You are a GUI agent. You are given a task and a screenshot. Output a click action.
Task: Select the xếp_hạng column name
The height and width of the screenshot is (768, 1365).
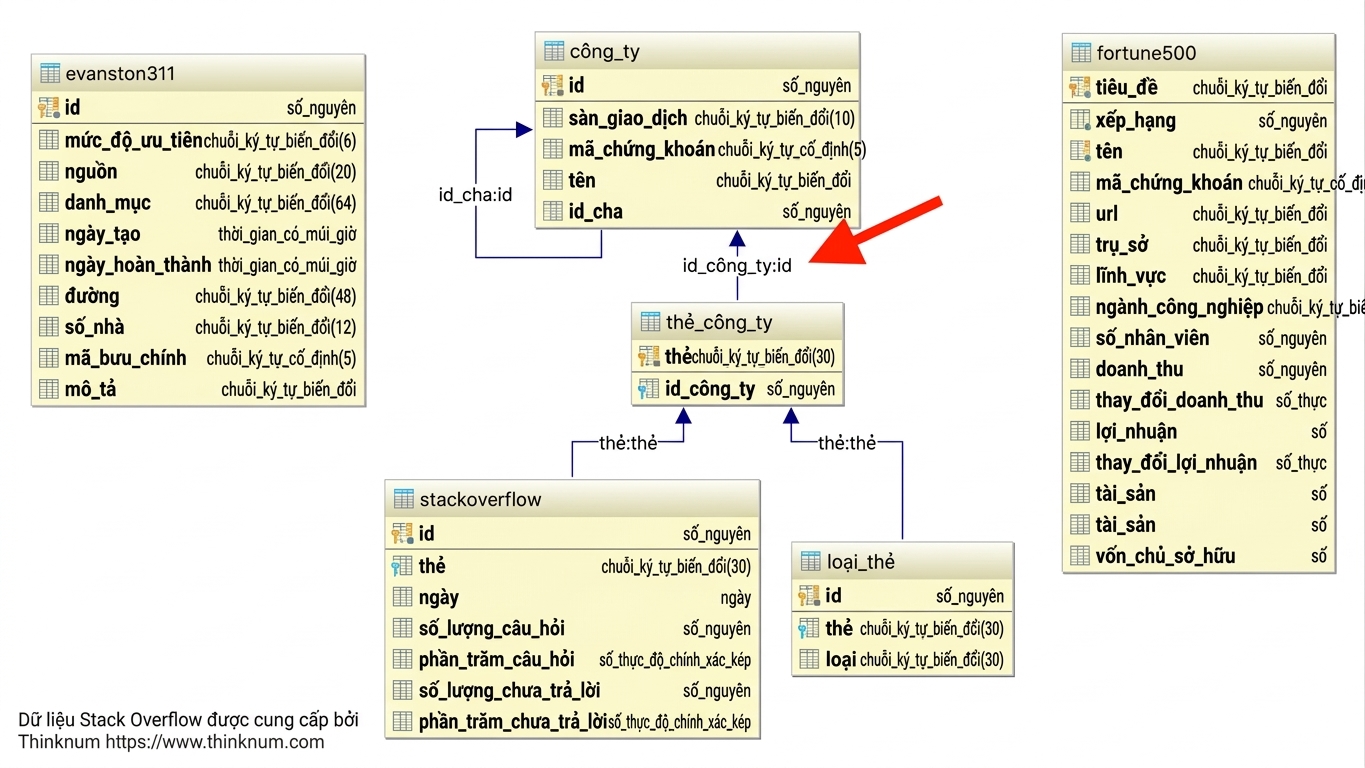(1136, 120)
